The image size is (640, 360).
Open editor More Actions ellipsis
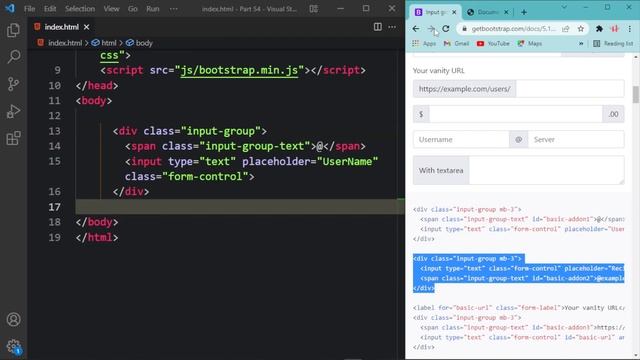[392, 27]
